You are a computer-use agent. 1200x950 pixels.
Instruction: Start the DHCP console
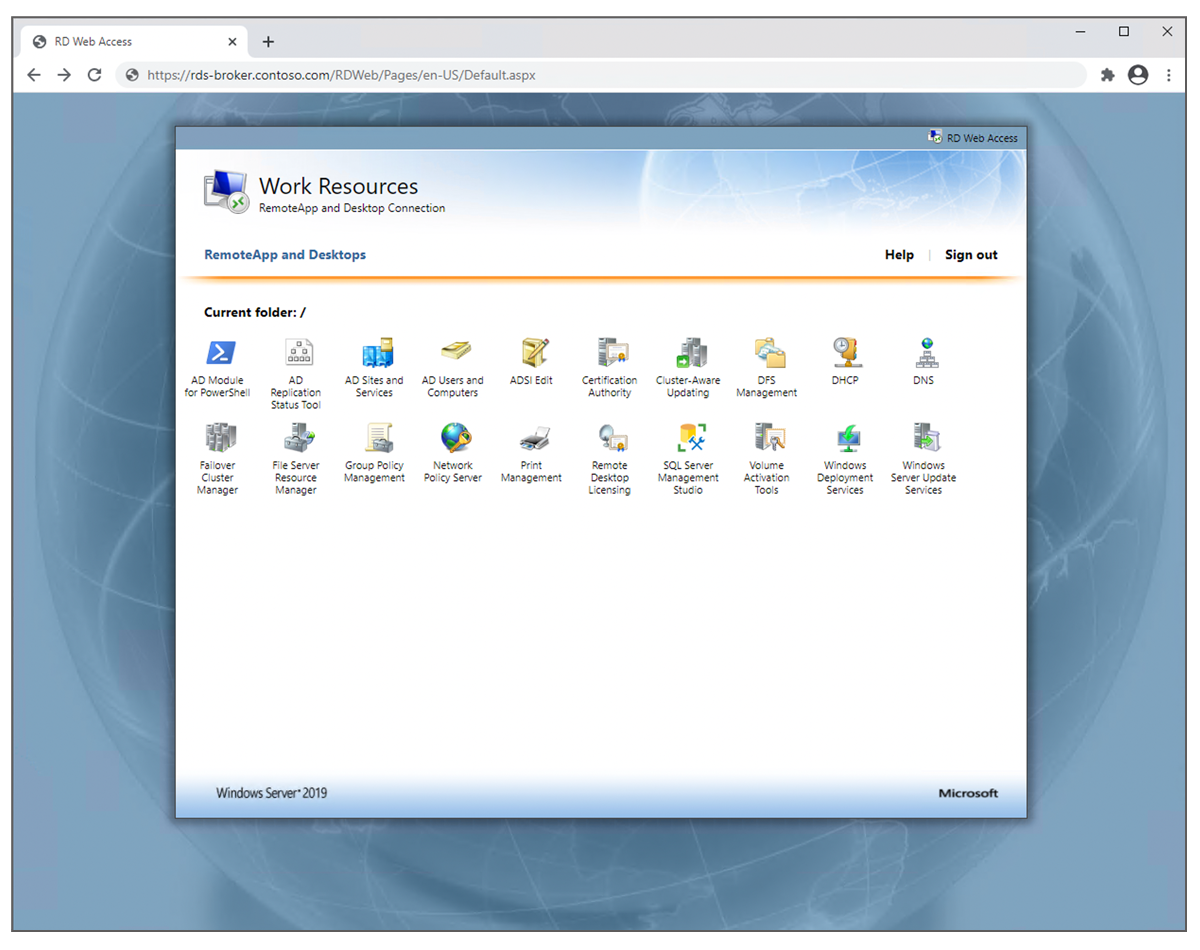(x=845, y=353)
